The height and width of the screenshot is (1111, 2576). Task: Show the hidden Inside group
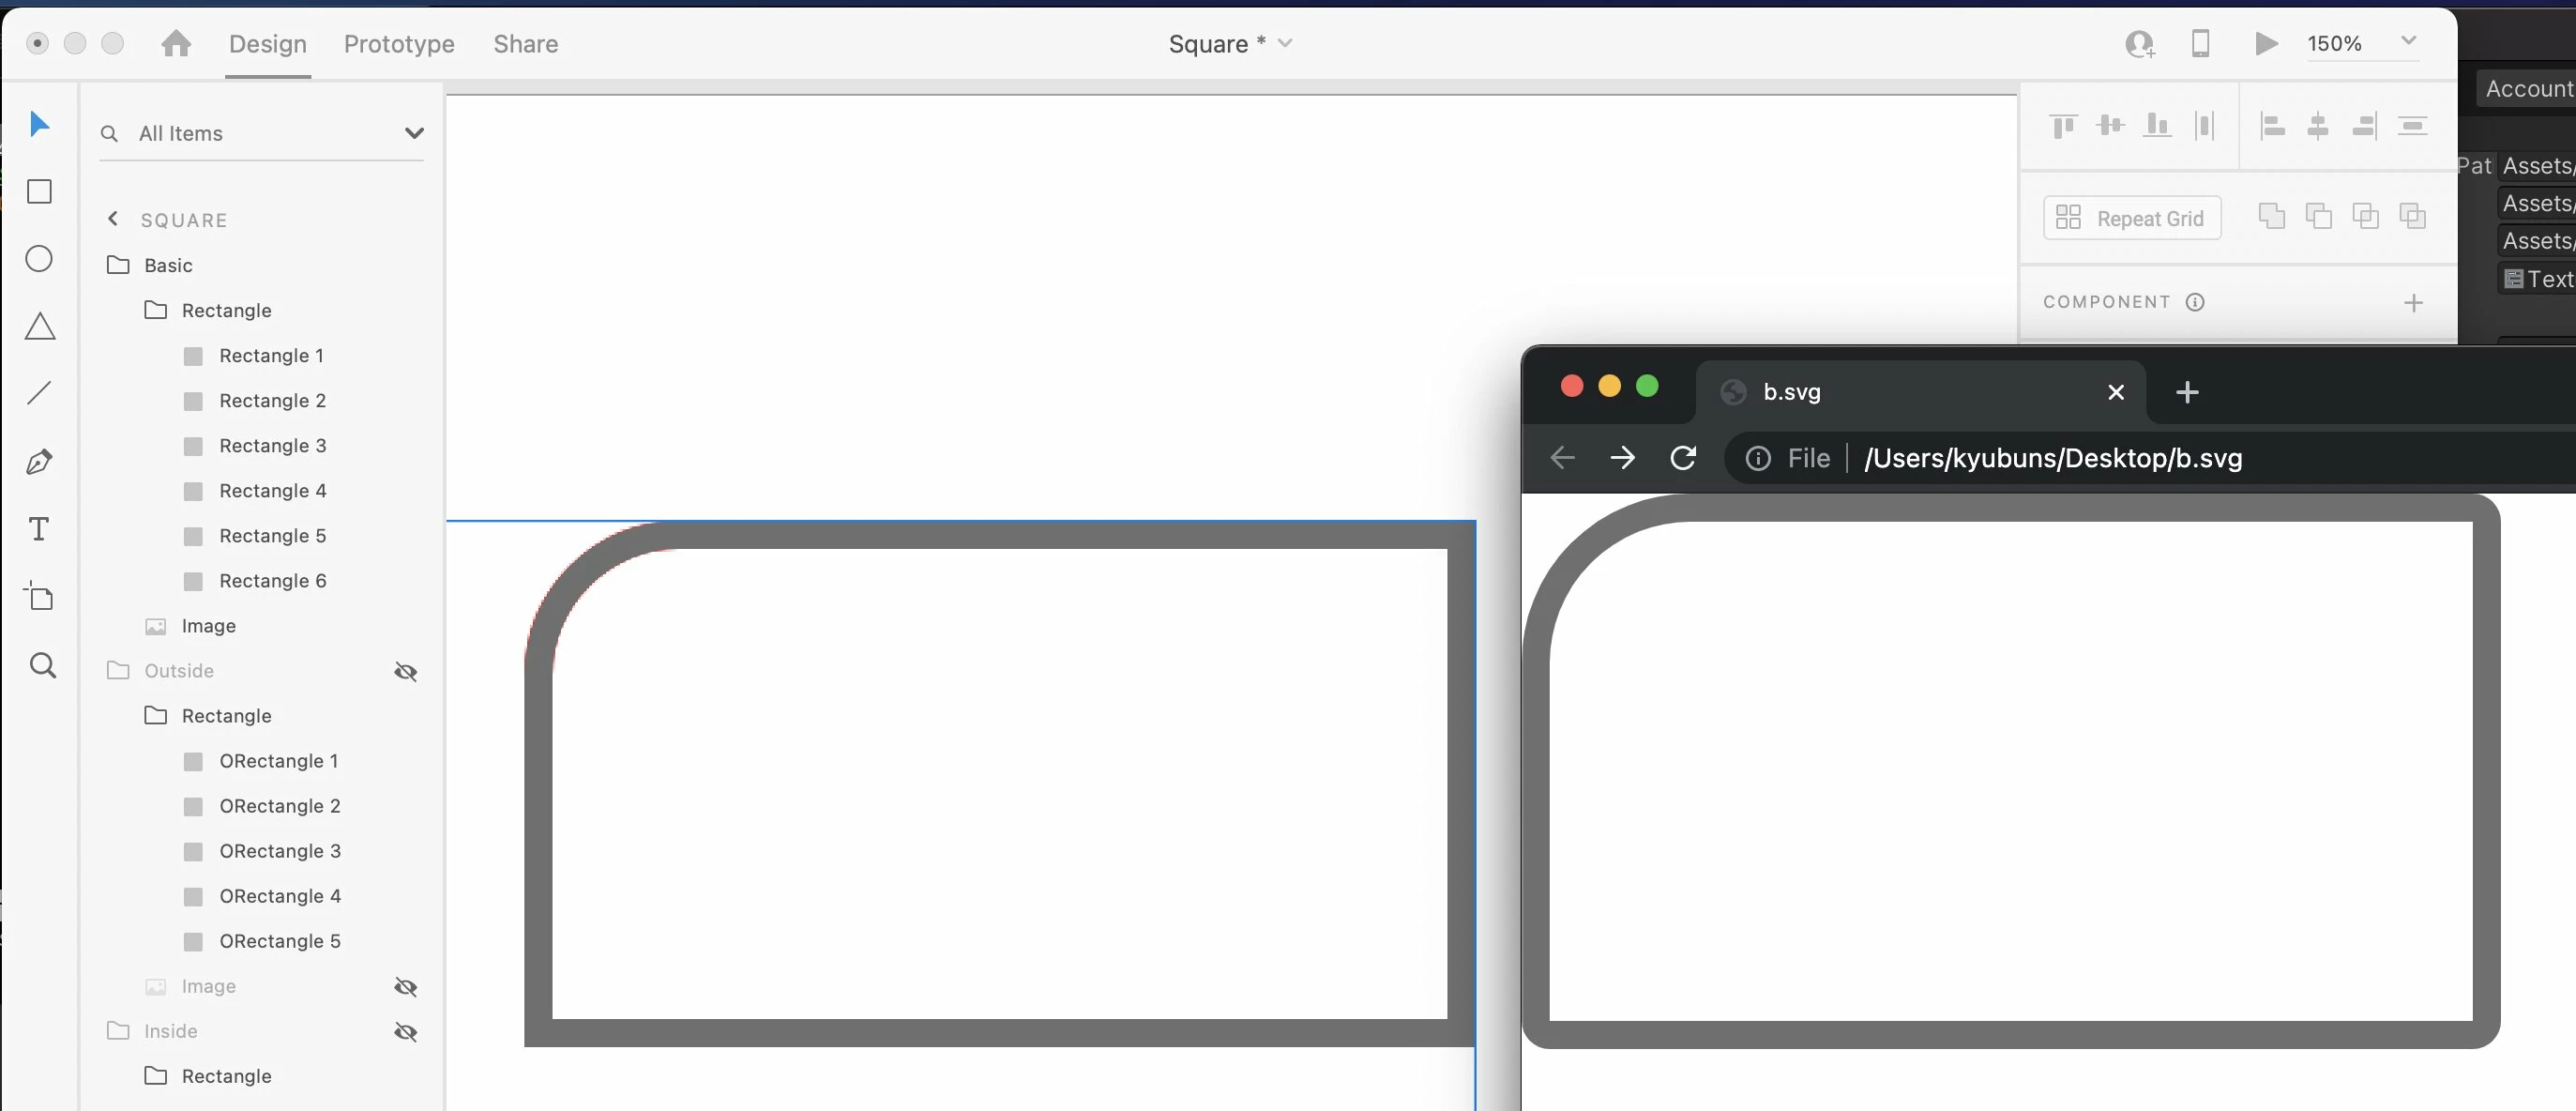[405, 1031]
